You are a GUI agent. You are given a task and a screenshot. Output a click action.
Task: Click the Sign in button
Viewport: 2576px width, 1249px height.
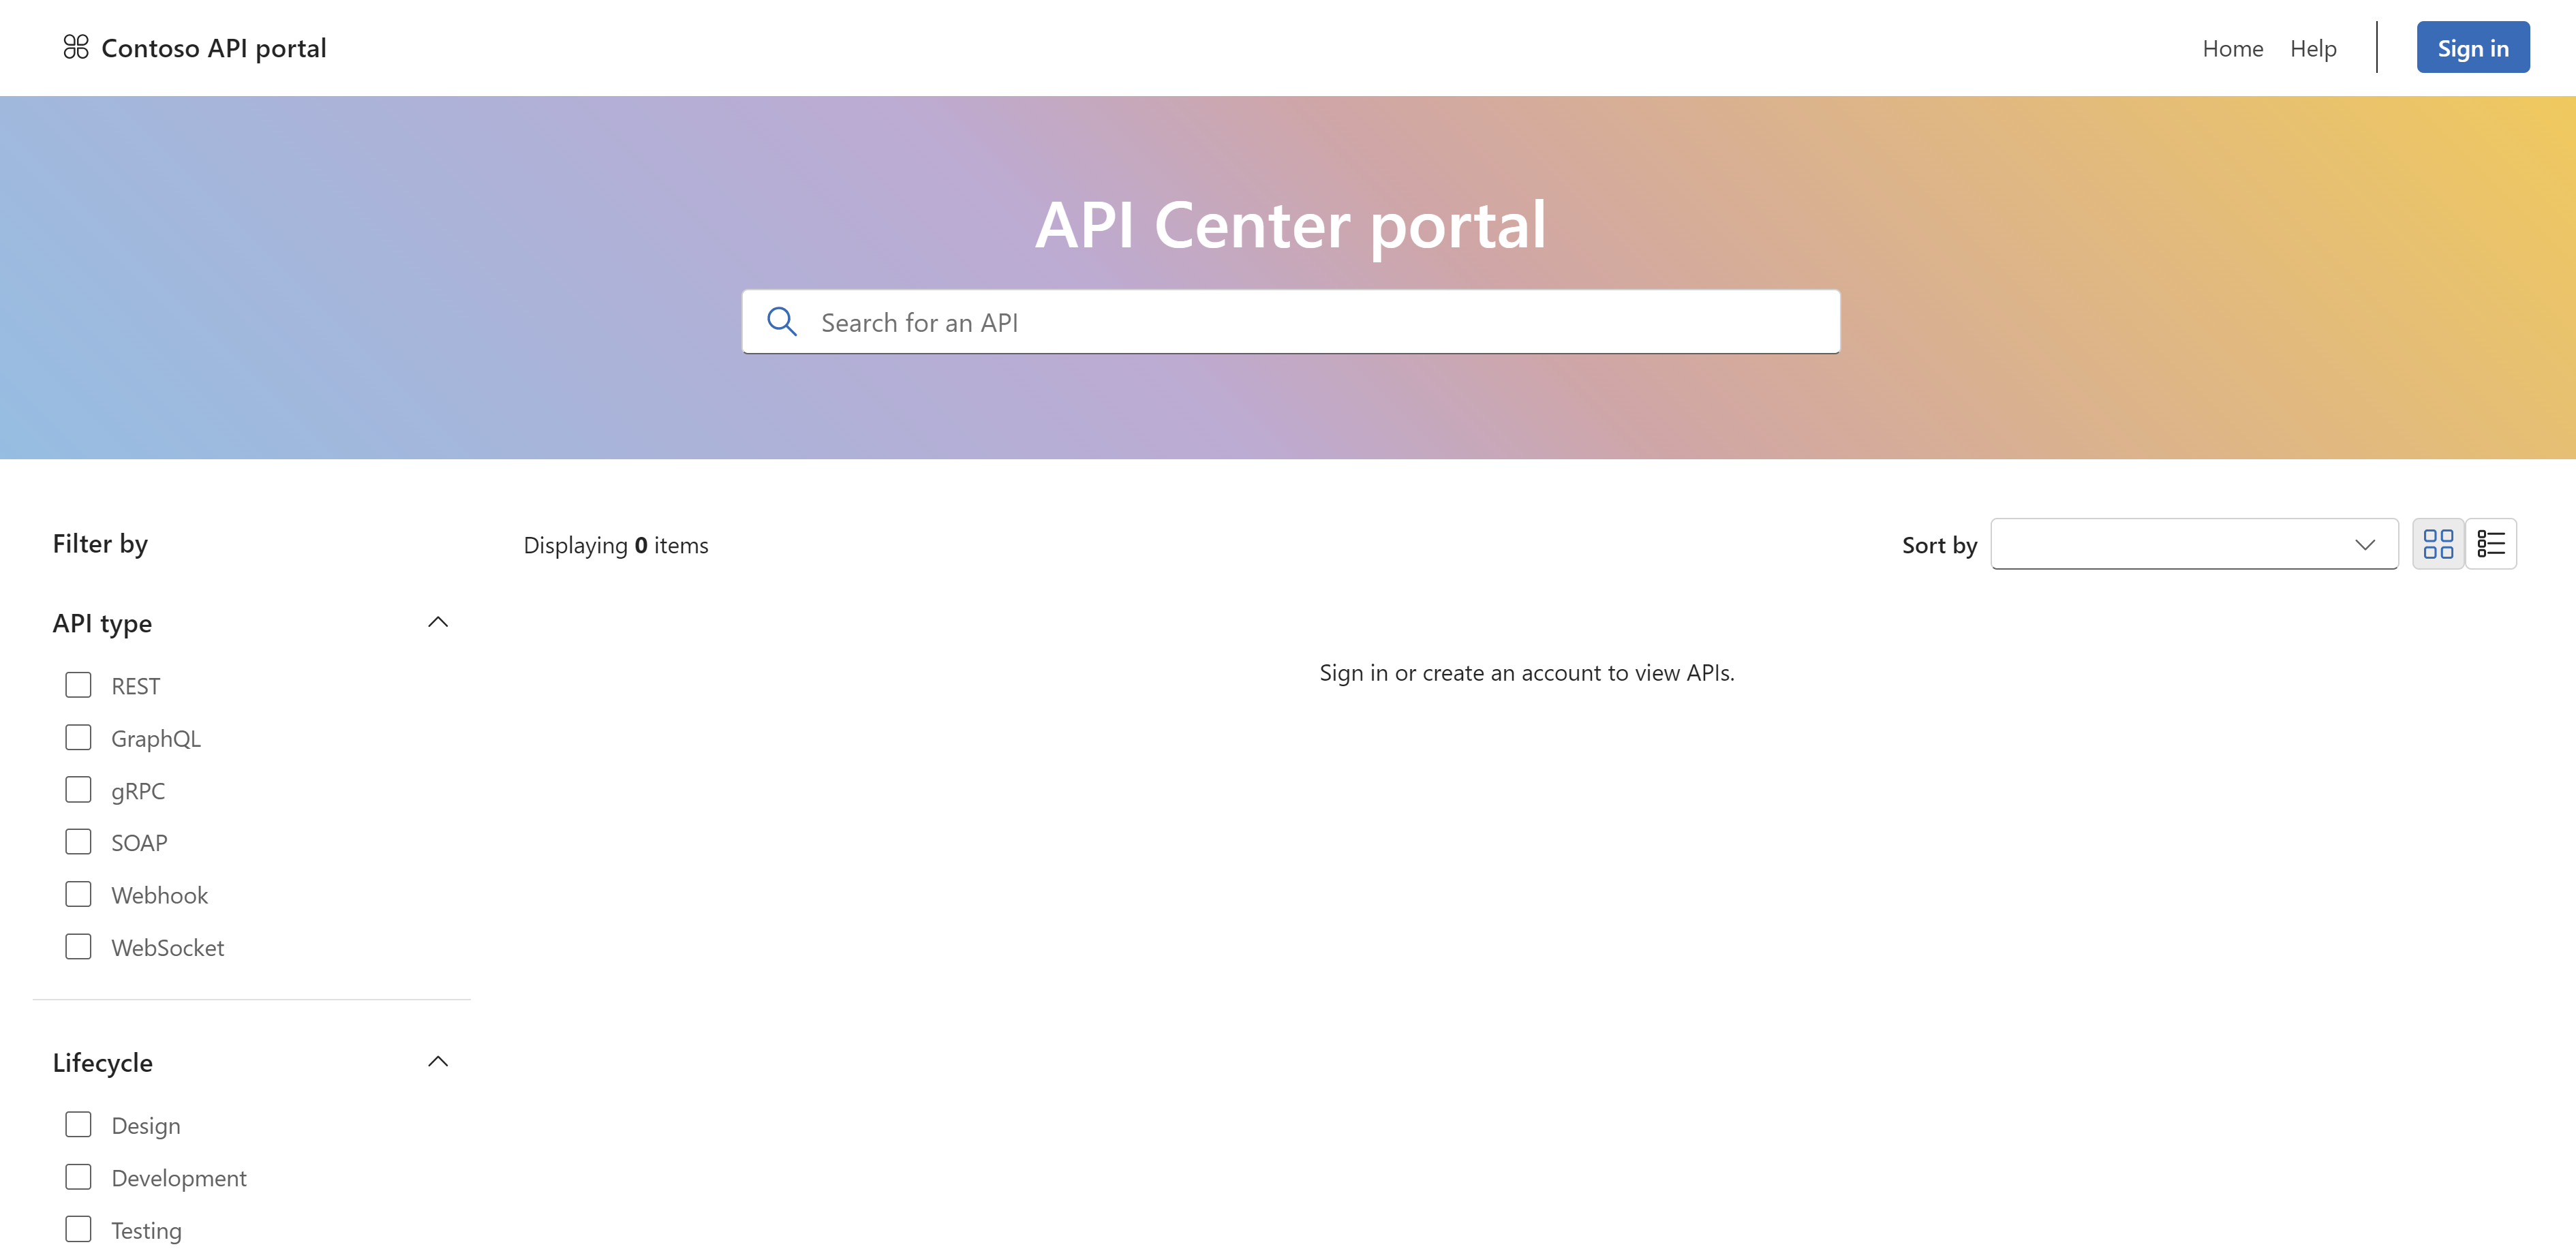2469,46
